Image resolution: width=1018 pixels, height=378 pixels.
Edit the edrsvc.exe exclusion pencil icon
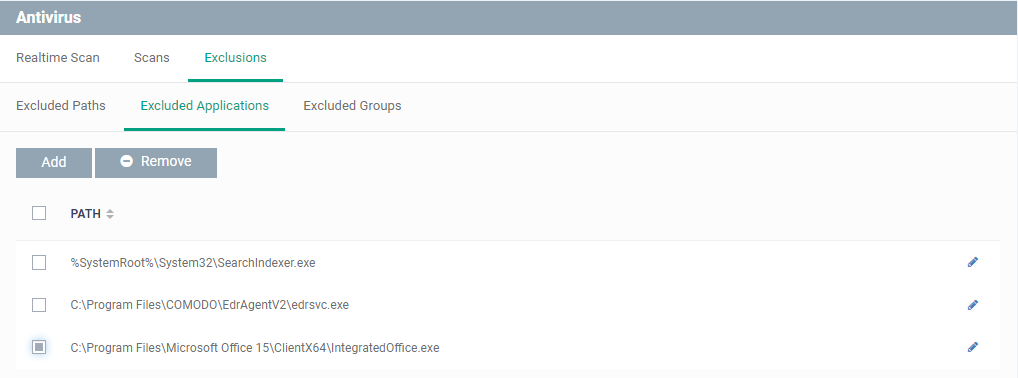[x=973, y=305]
